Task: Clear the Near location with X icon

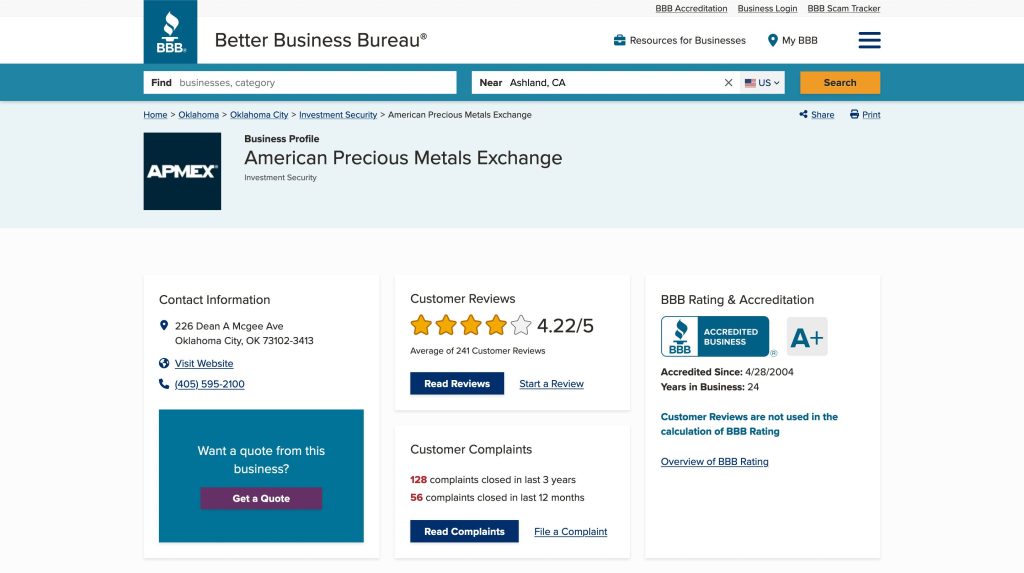Action: pos(728,83)
